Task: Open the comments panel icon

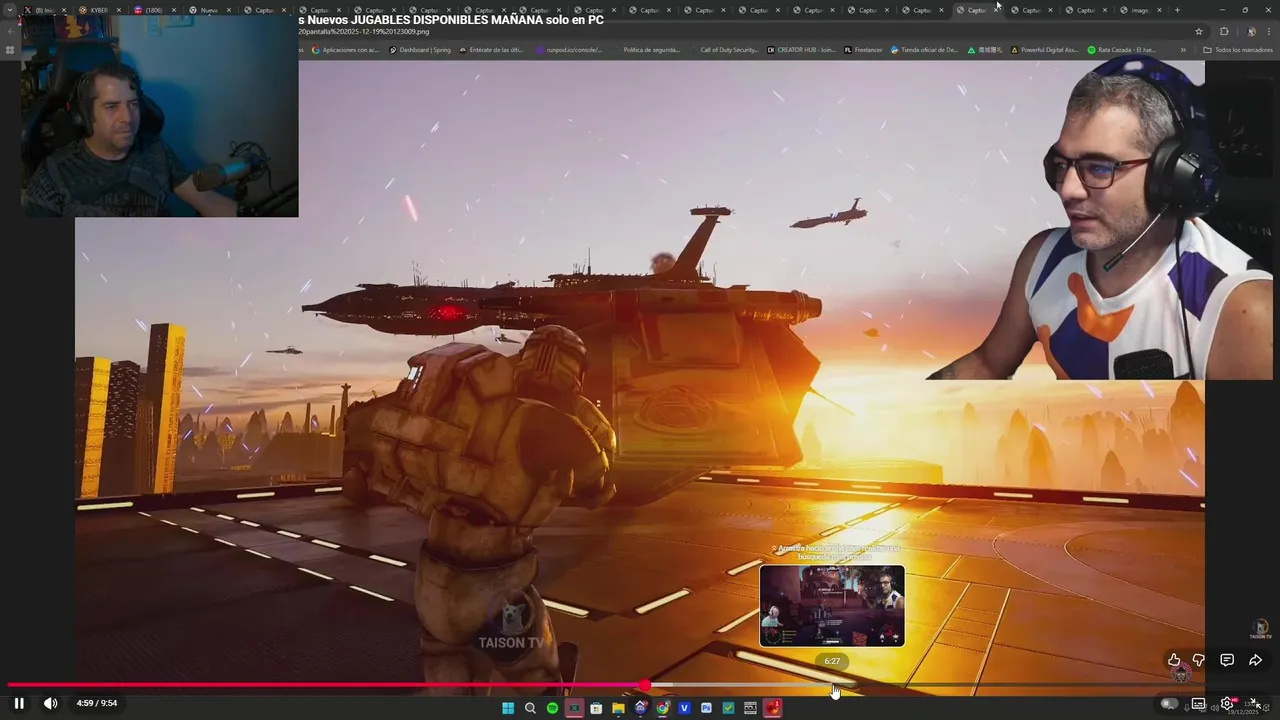Action: click(x=1227, y=660)
